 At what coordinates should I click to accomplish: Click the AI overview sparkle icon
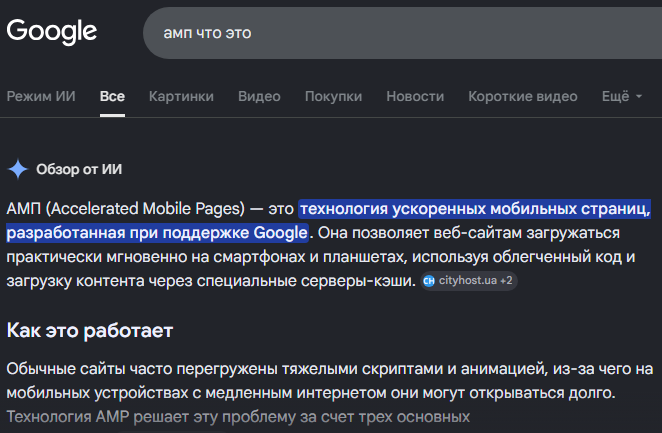[x=18, y=169]
